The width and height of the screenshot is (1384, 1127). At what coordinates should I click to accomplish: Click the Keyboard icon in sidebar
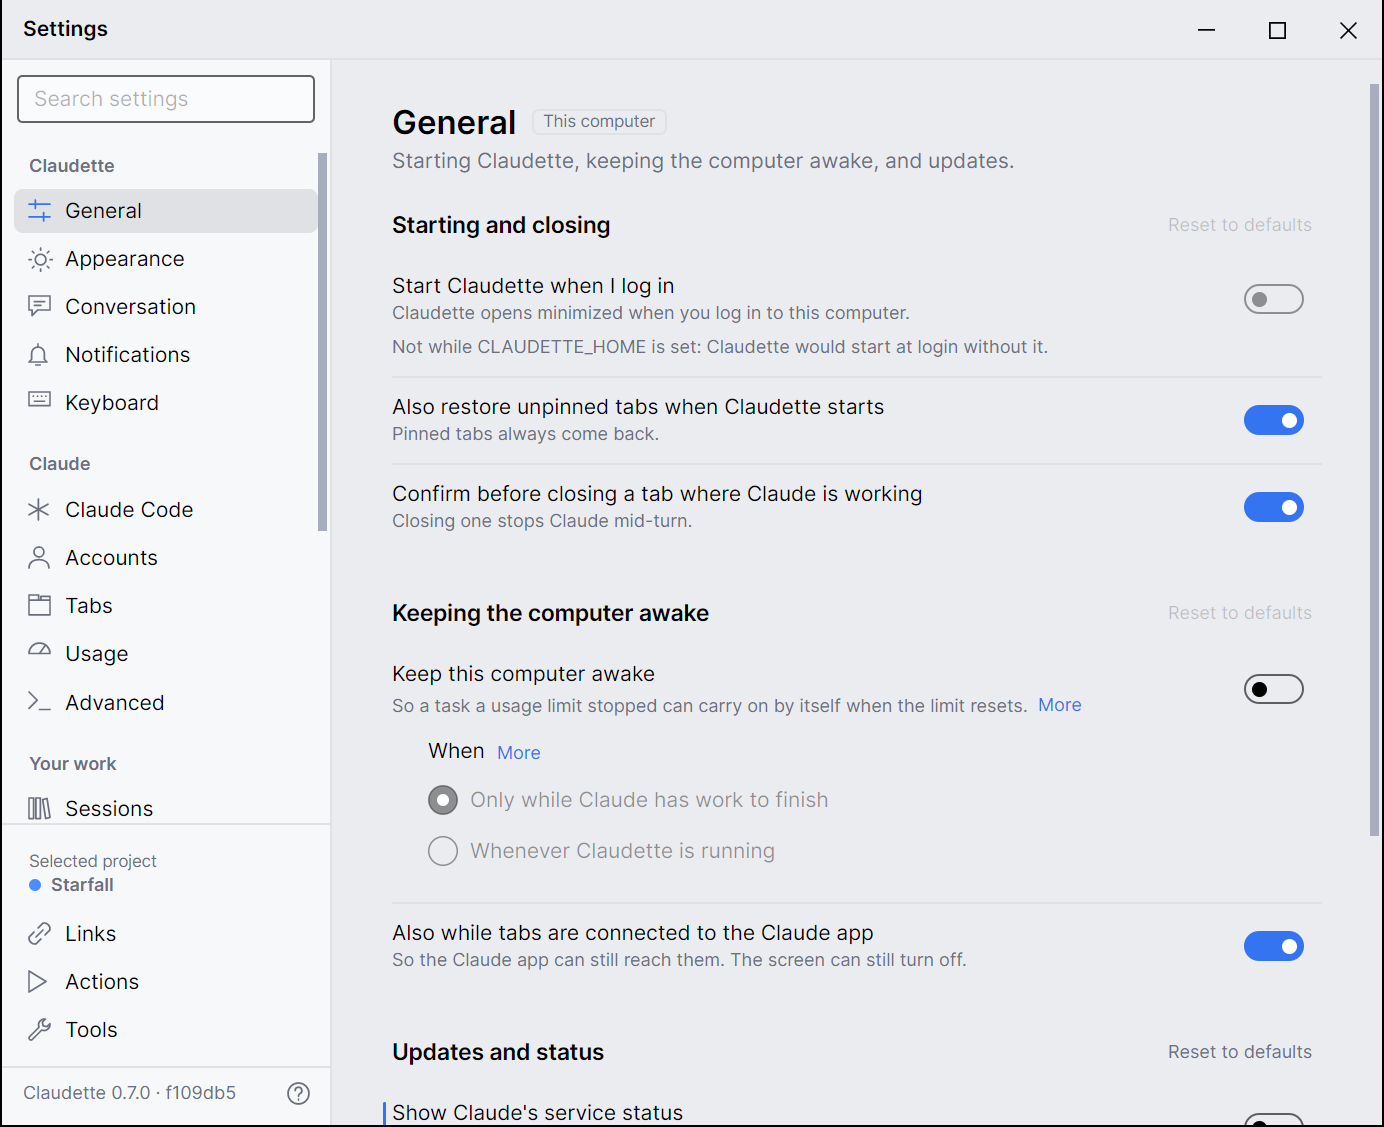tap(39, 400)
